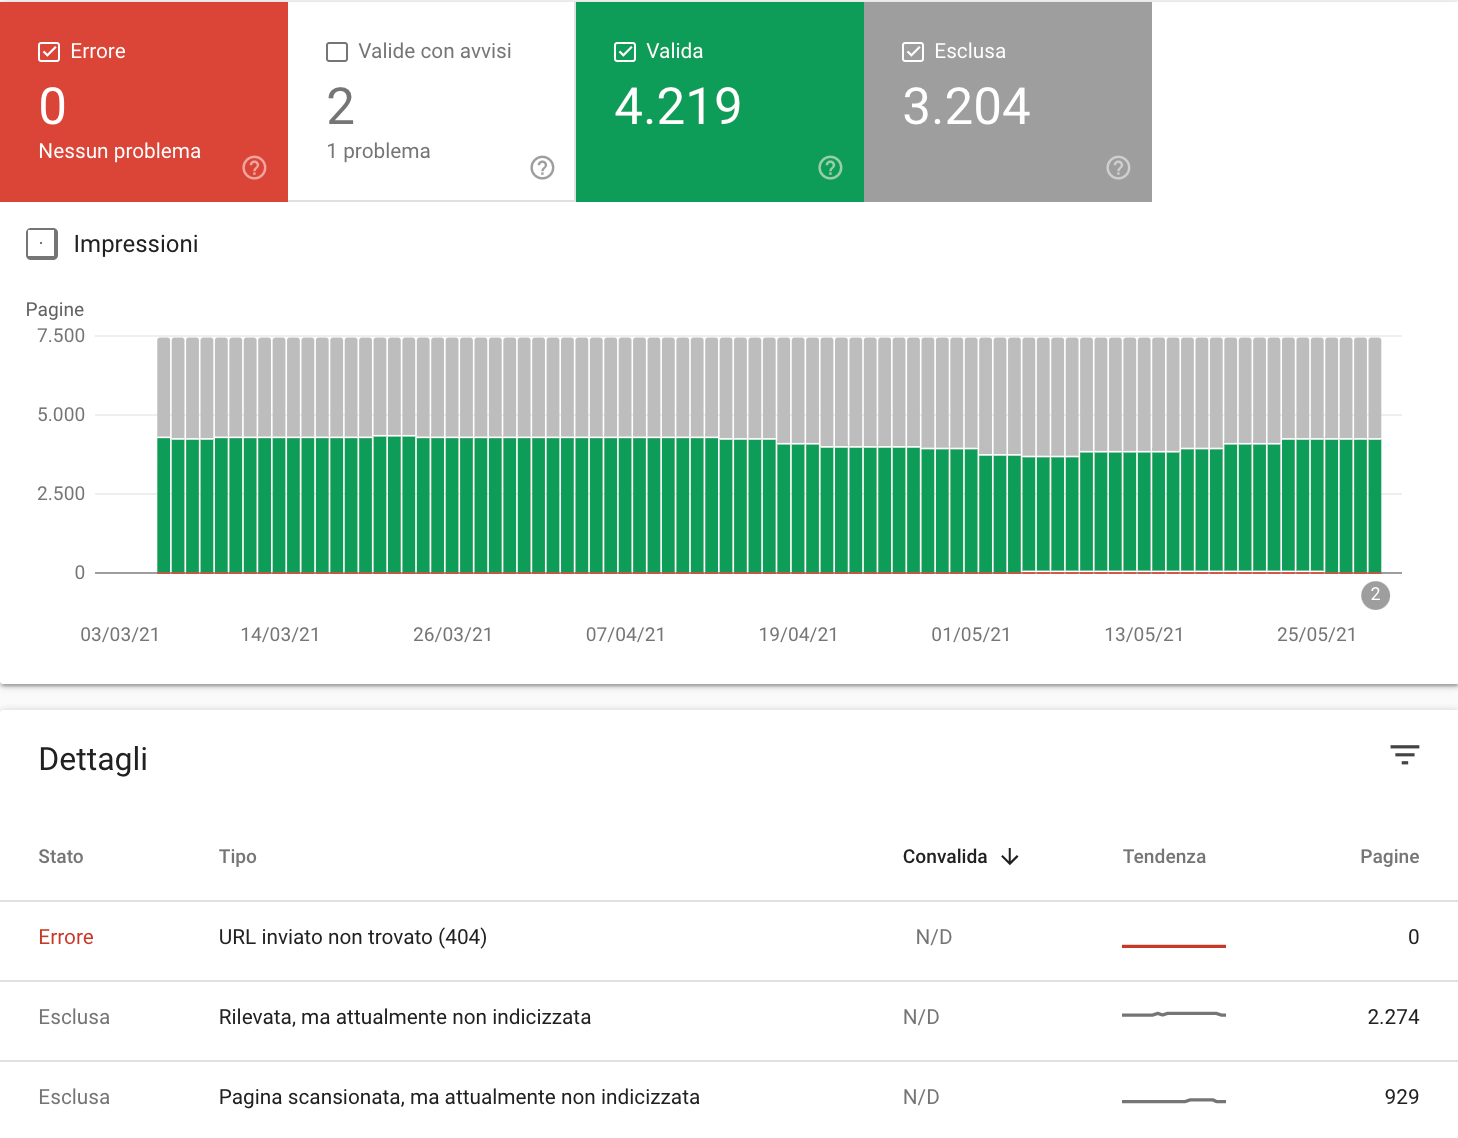Click the date label 19/04/21
The width and height of the screenshot is (1458, 1138).
click(798, 635)
